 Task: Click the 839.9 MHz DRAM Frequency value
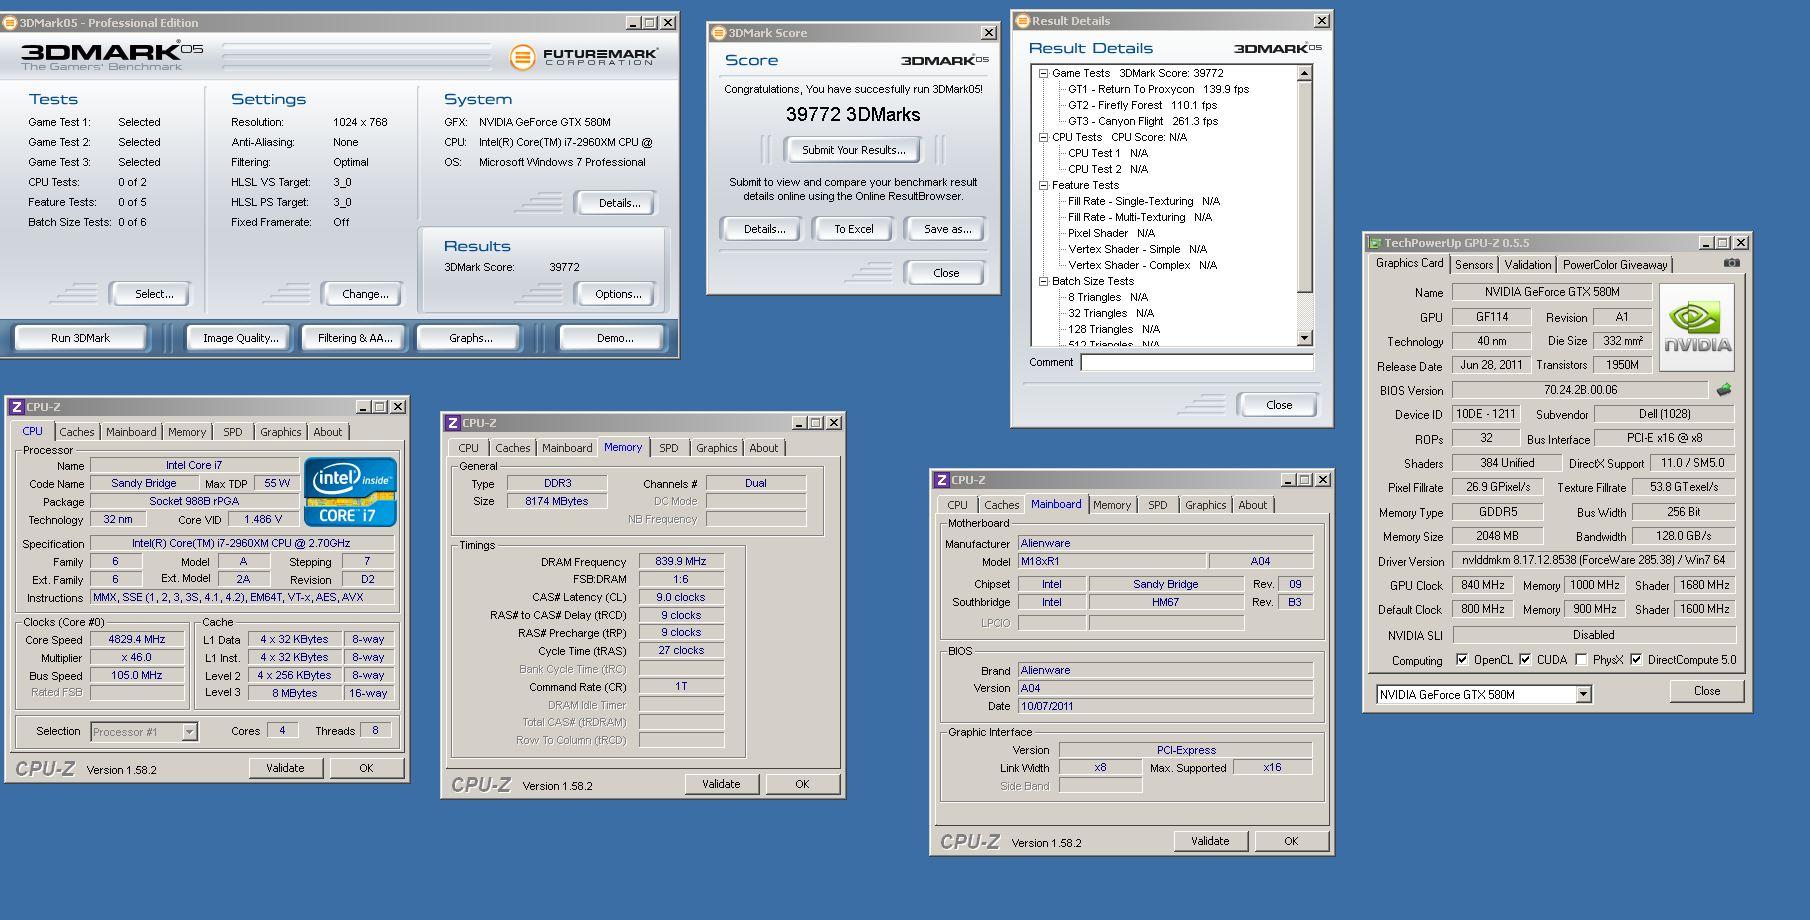point(681,561)
